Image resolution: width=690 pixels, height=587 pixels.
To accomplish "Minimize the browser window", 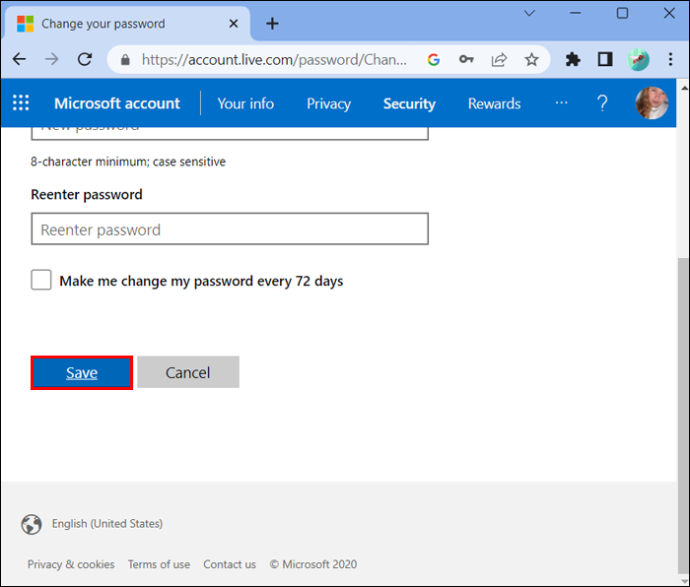I will (x=575, y=13).
